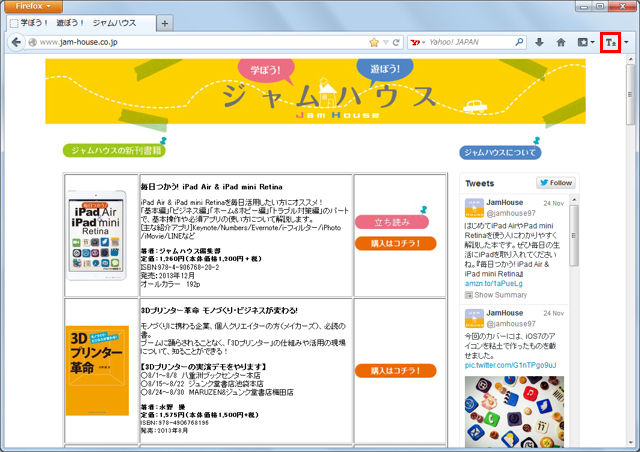Click the 遊ぼう! speech bubble
This screenshot has height=452, width=640.
[x=384, y=69]
